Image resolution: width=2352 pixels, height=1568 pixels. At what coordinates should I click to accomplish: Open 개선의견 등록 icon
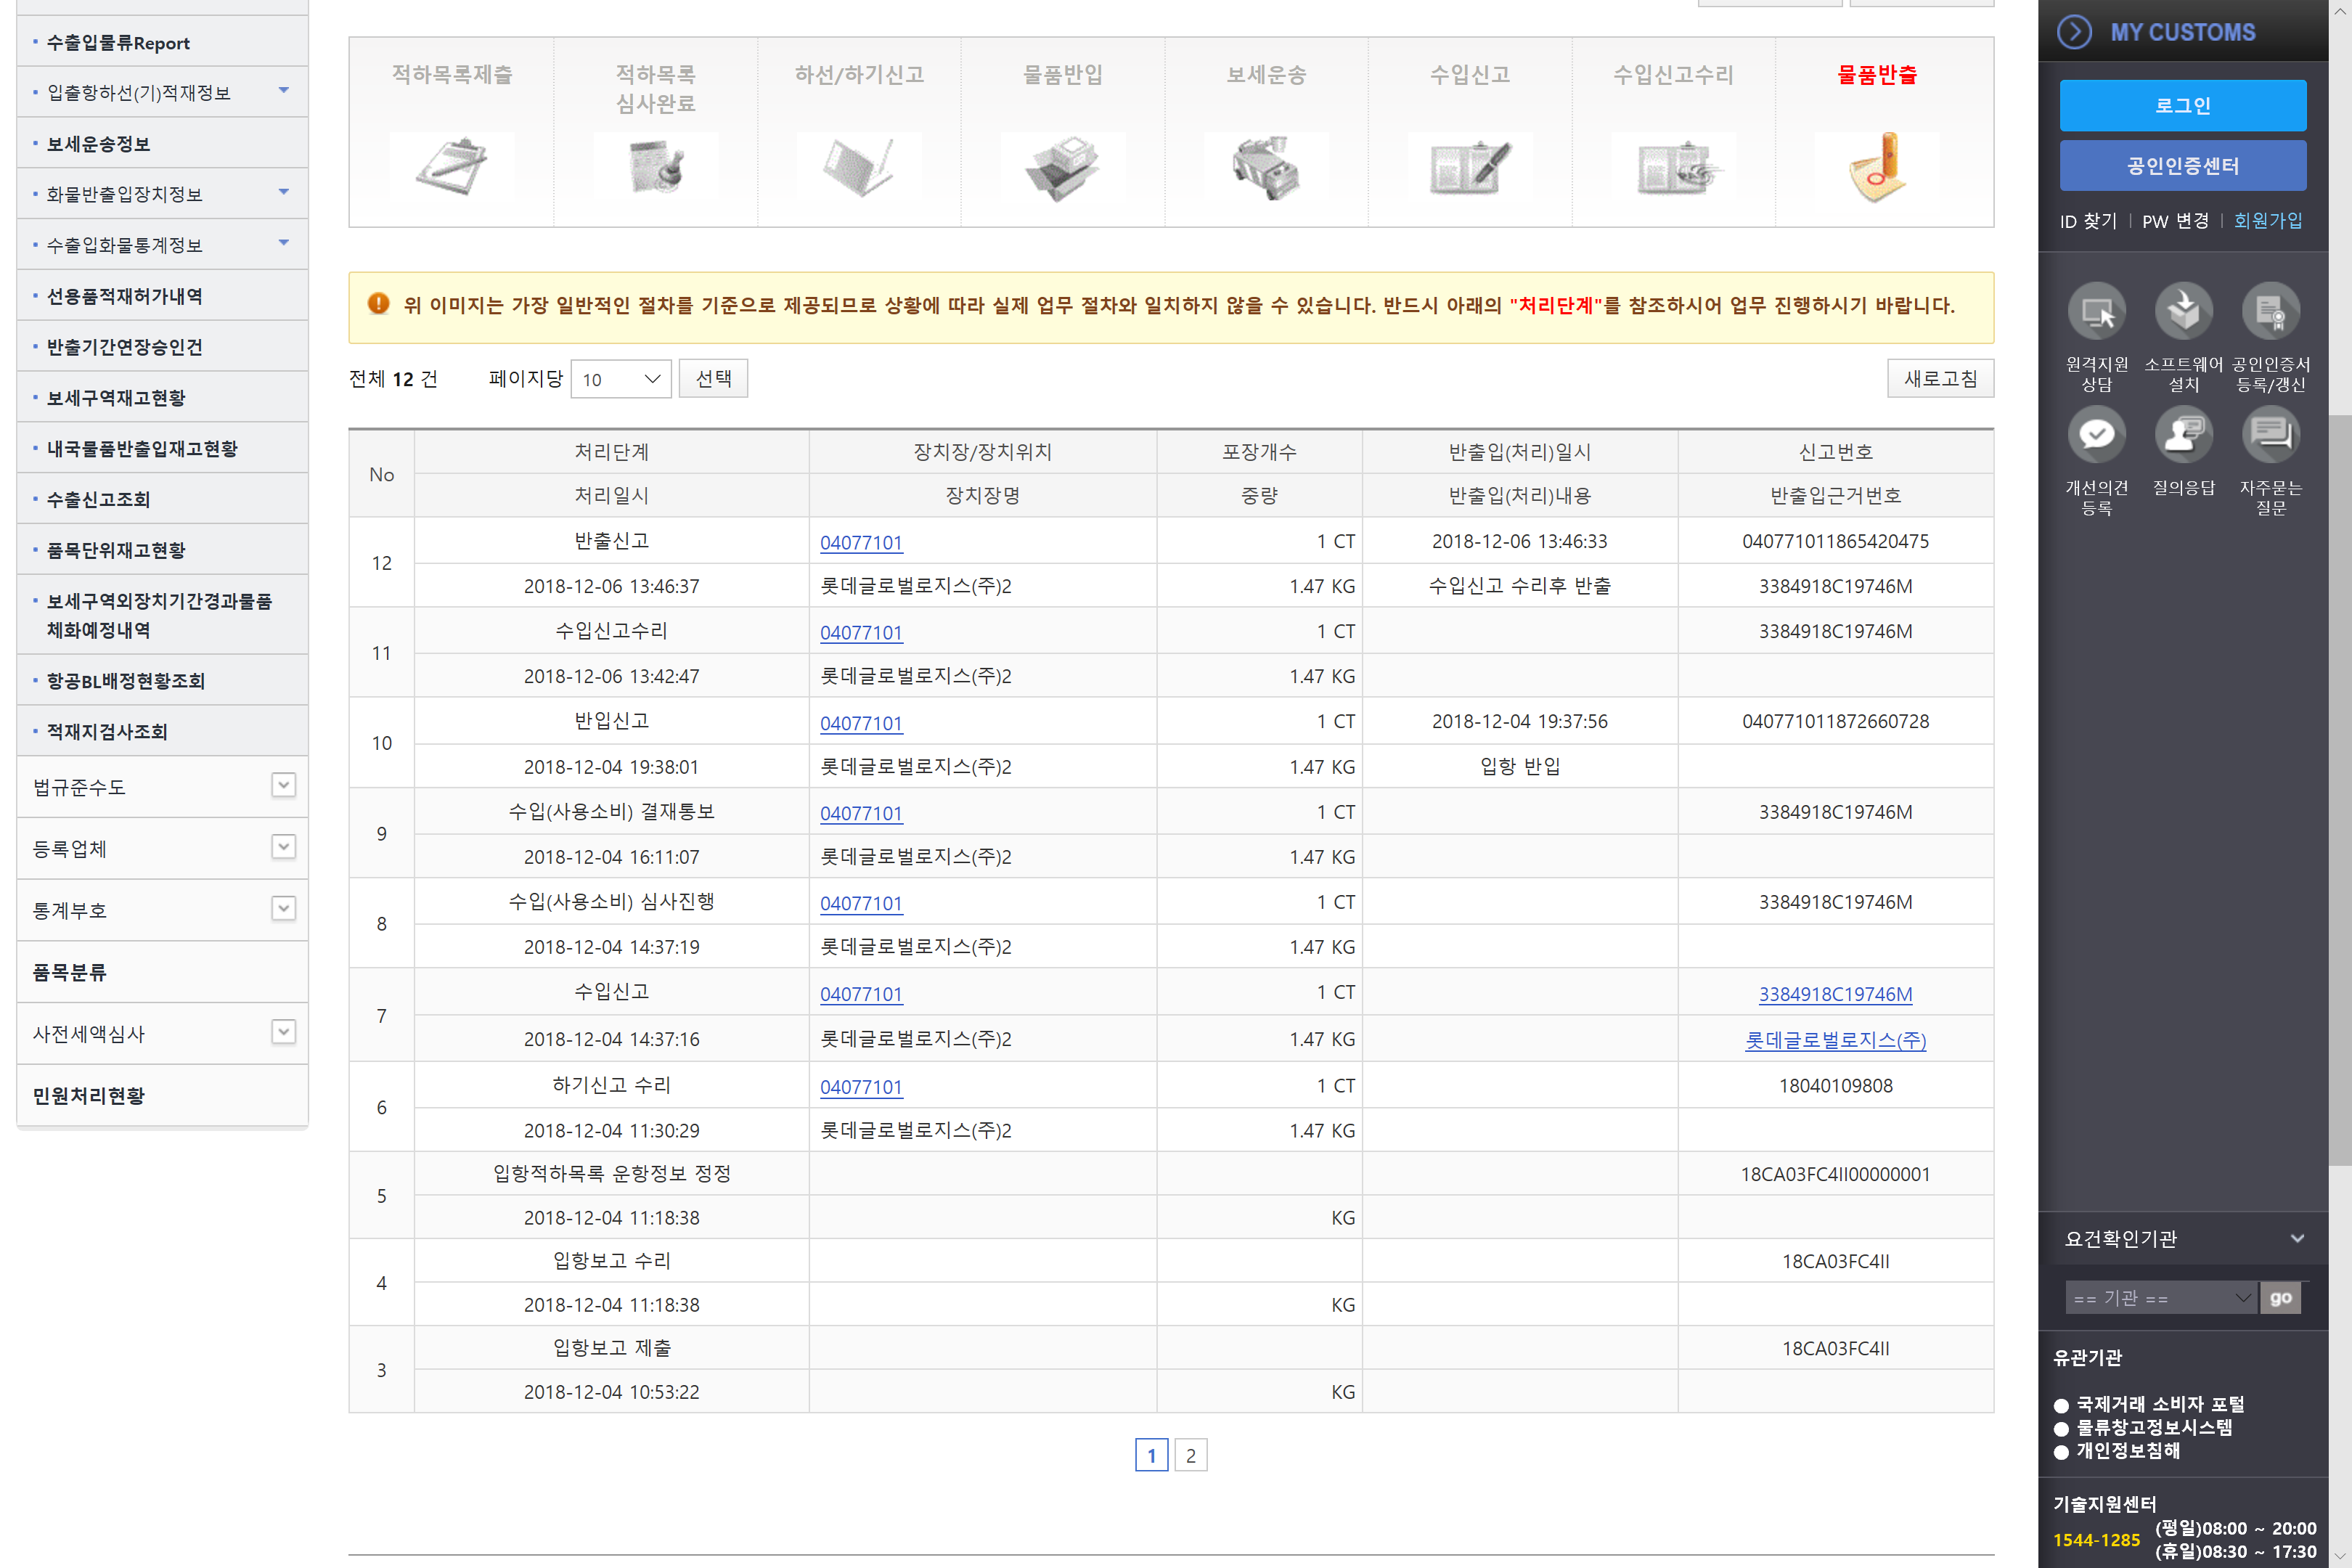[x=2097, y=435]
